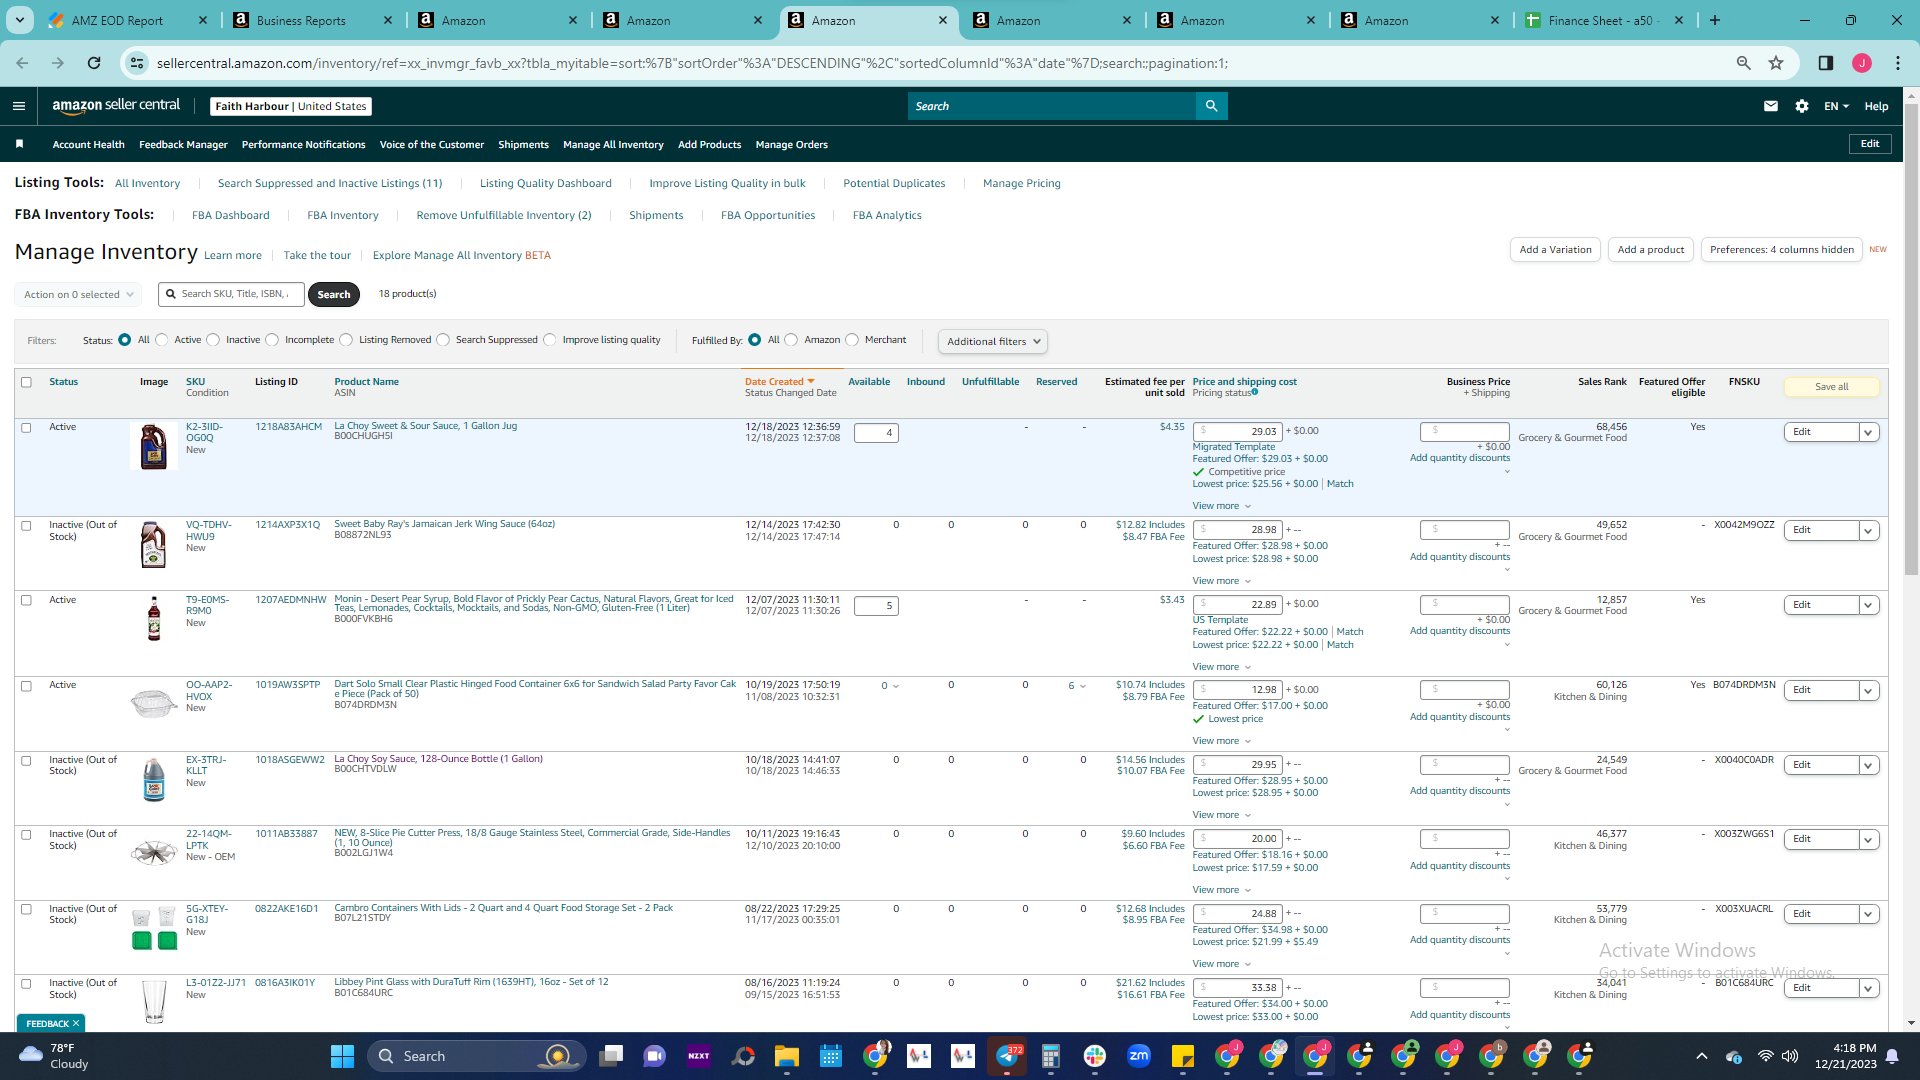The width and height of the screenshot is (1920, 1080).
Task: Click the Add a Variation button
Action: point(1555,250)
